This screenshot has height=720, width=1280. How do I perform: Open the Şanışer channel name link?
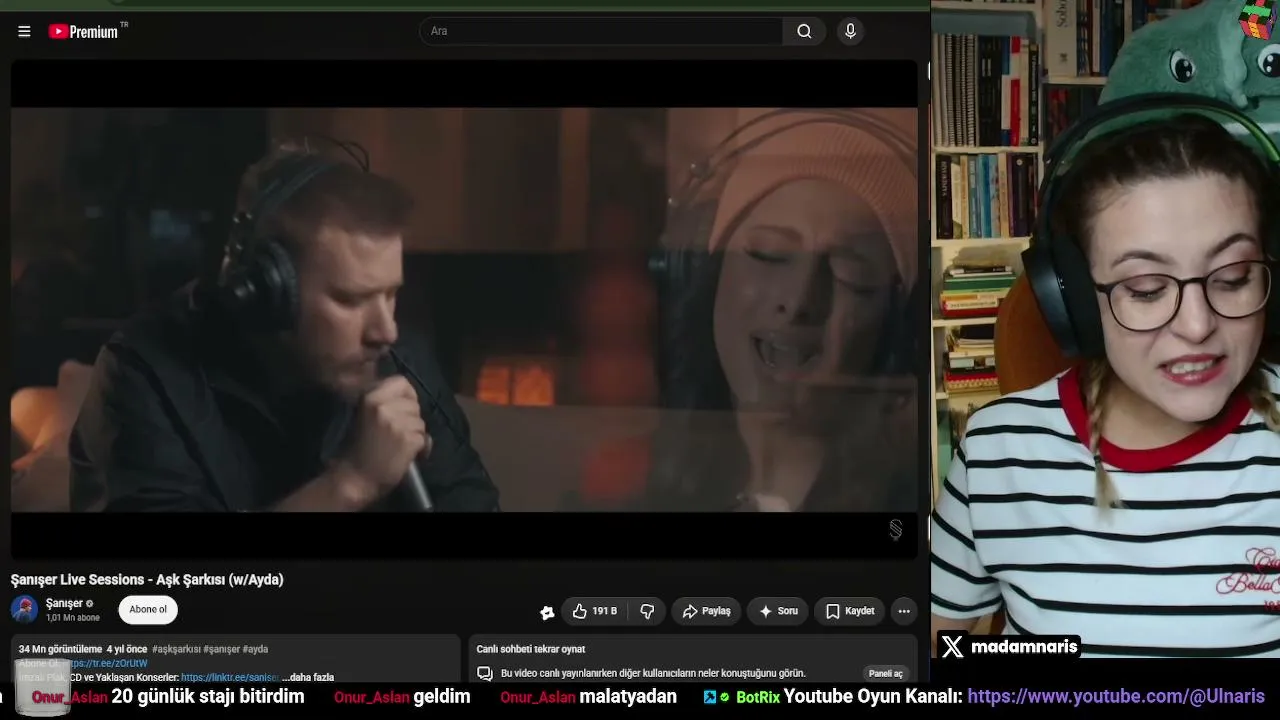[64, 603]
